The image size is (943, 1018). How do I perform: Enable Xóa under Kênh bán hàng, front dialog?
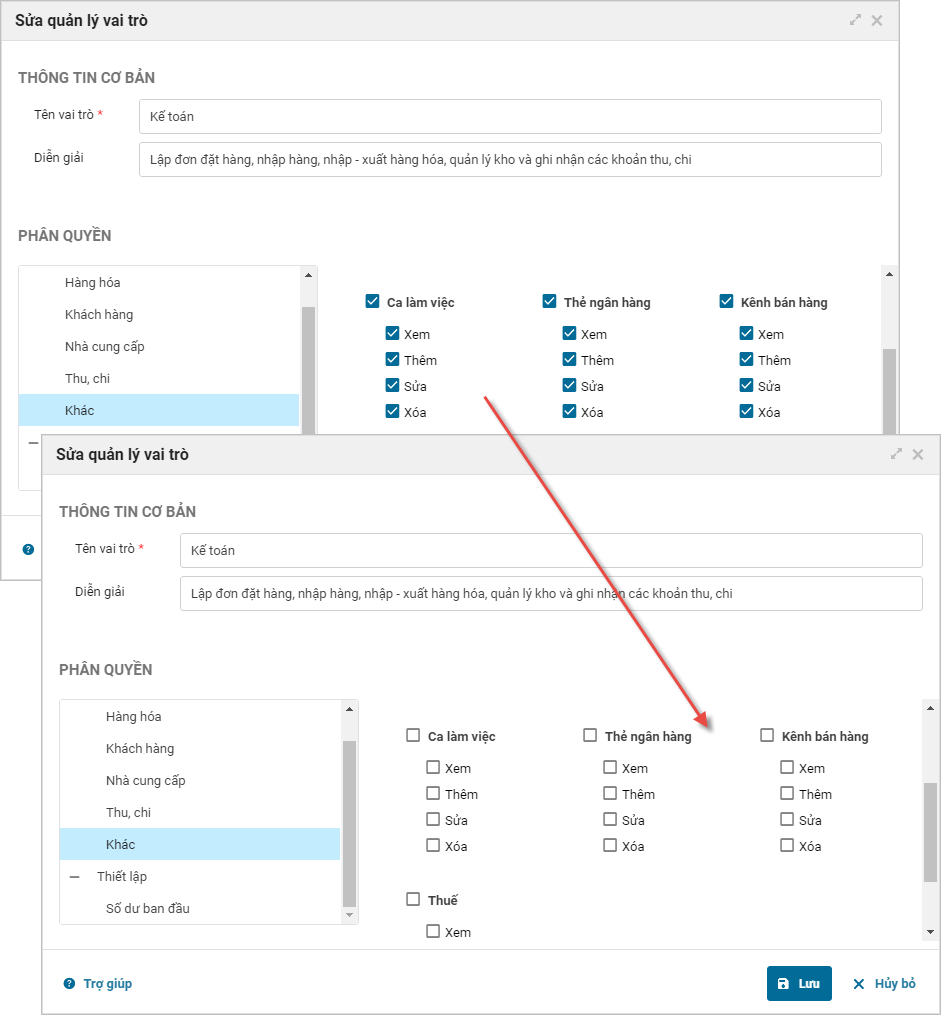[x=787, y=845]
